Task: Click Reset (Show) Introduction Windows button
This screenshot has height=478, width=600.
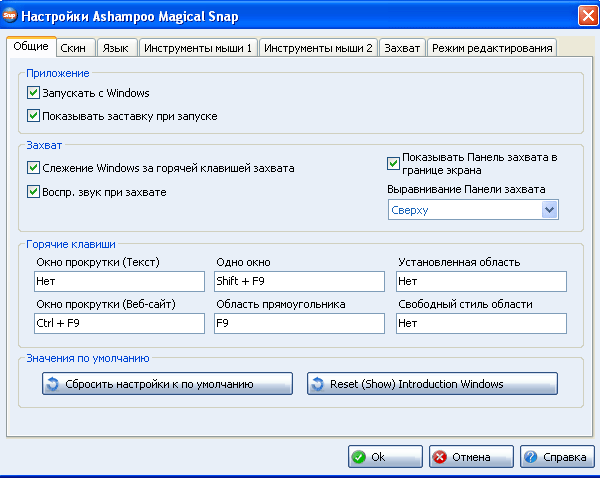Action: point(432,383)
